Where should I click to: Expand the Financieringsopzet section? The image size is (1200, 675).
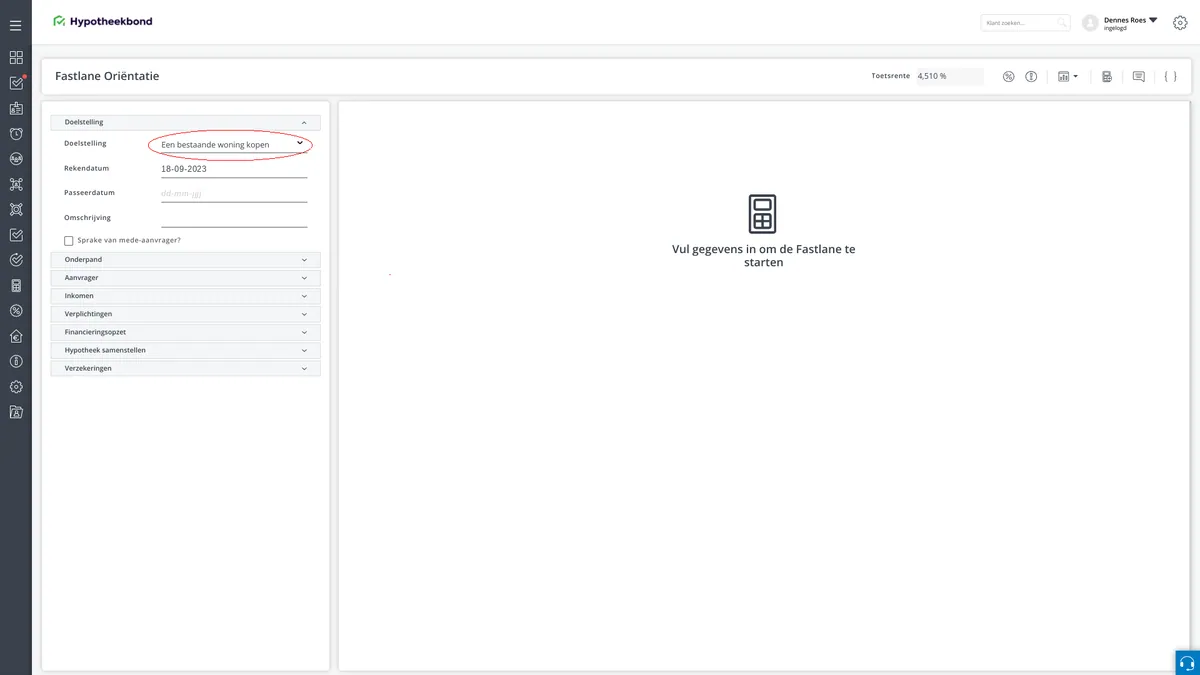pyautogui.click(x=186, y=332)
